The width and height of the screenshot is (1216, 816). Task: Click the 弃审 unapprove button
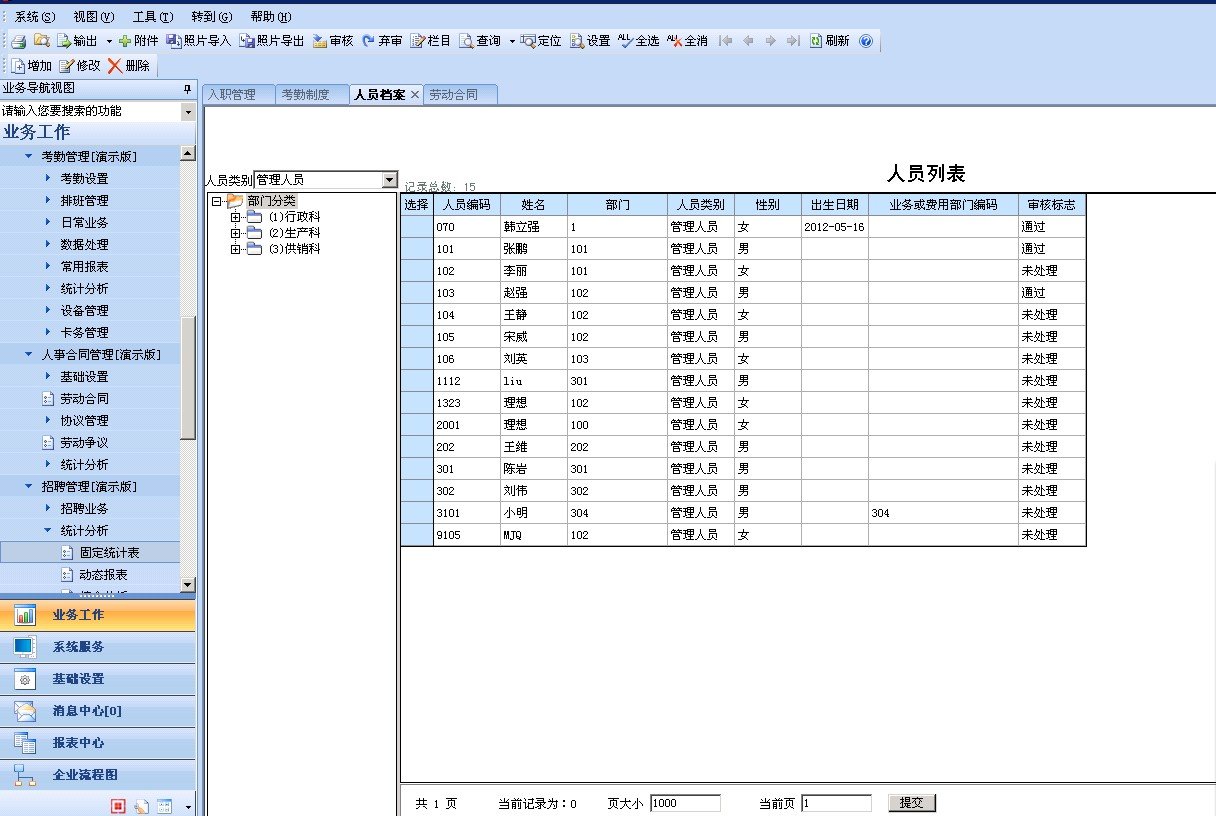[382, 41]
